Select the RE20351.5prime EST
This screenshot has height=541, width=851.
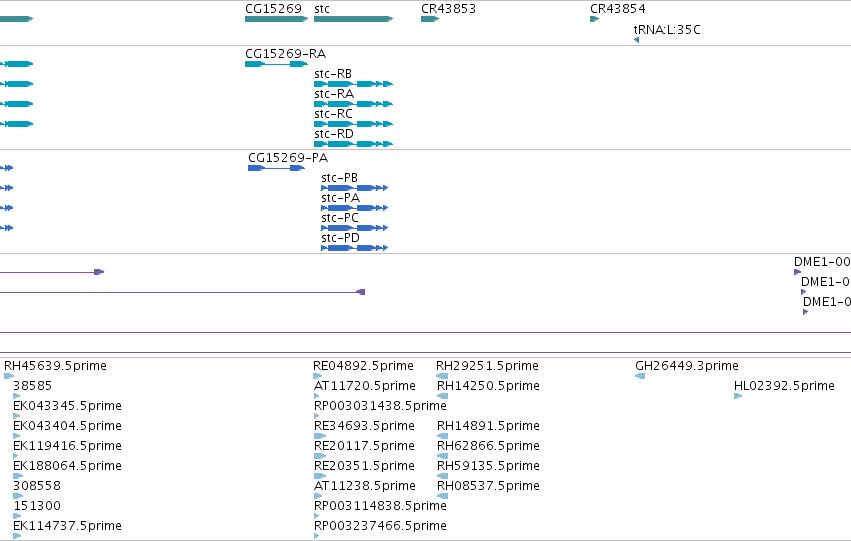[364, 466]
